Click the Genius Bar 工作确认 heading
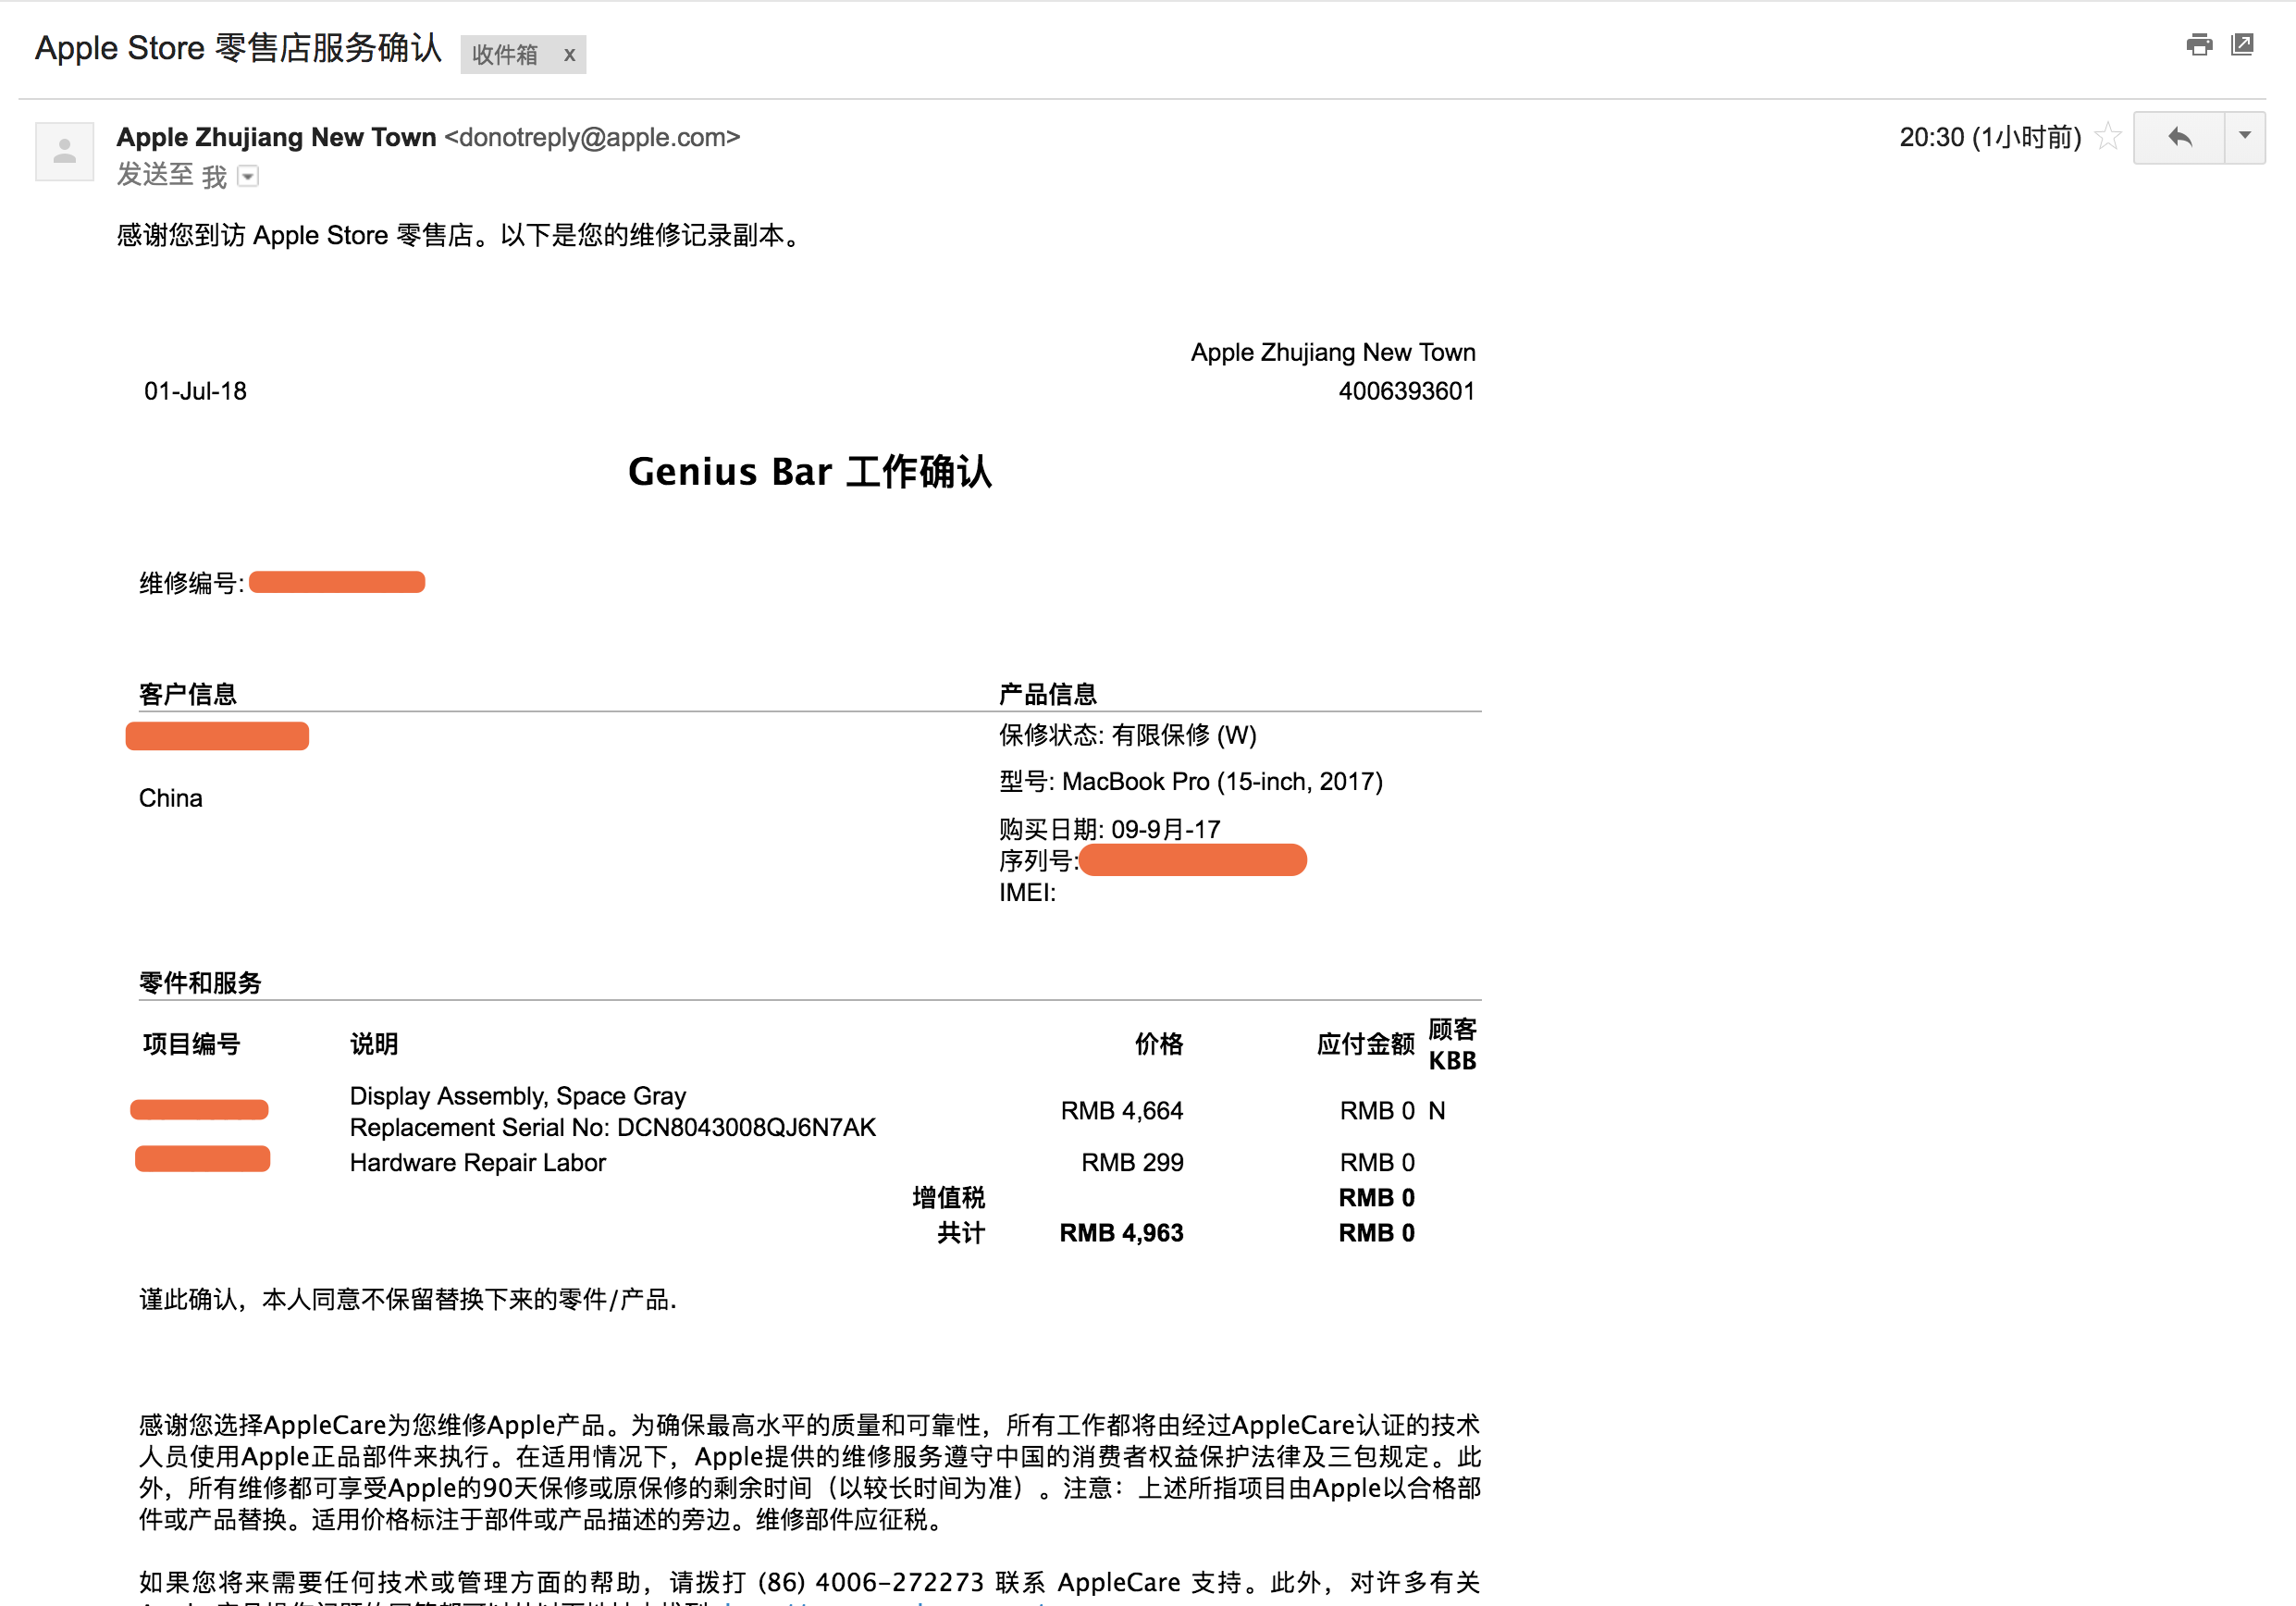Image resolution: width=2296 pixels, height=1606 pixels. click(809, 472)
